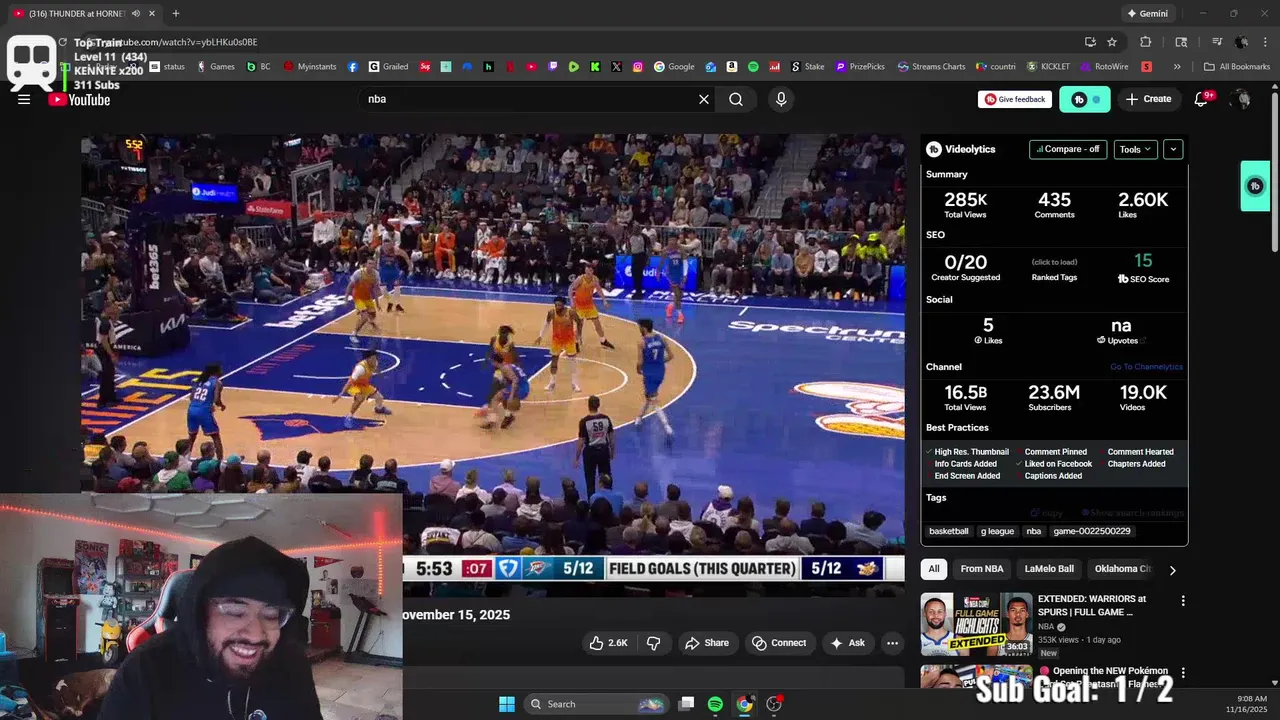
Task: Dislike the video with thumbs down
Action: tap(654, 643)
